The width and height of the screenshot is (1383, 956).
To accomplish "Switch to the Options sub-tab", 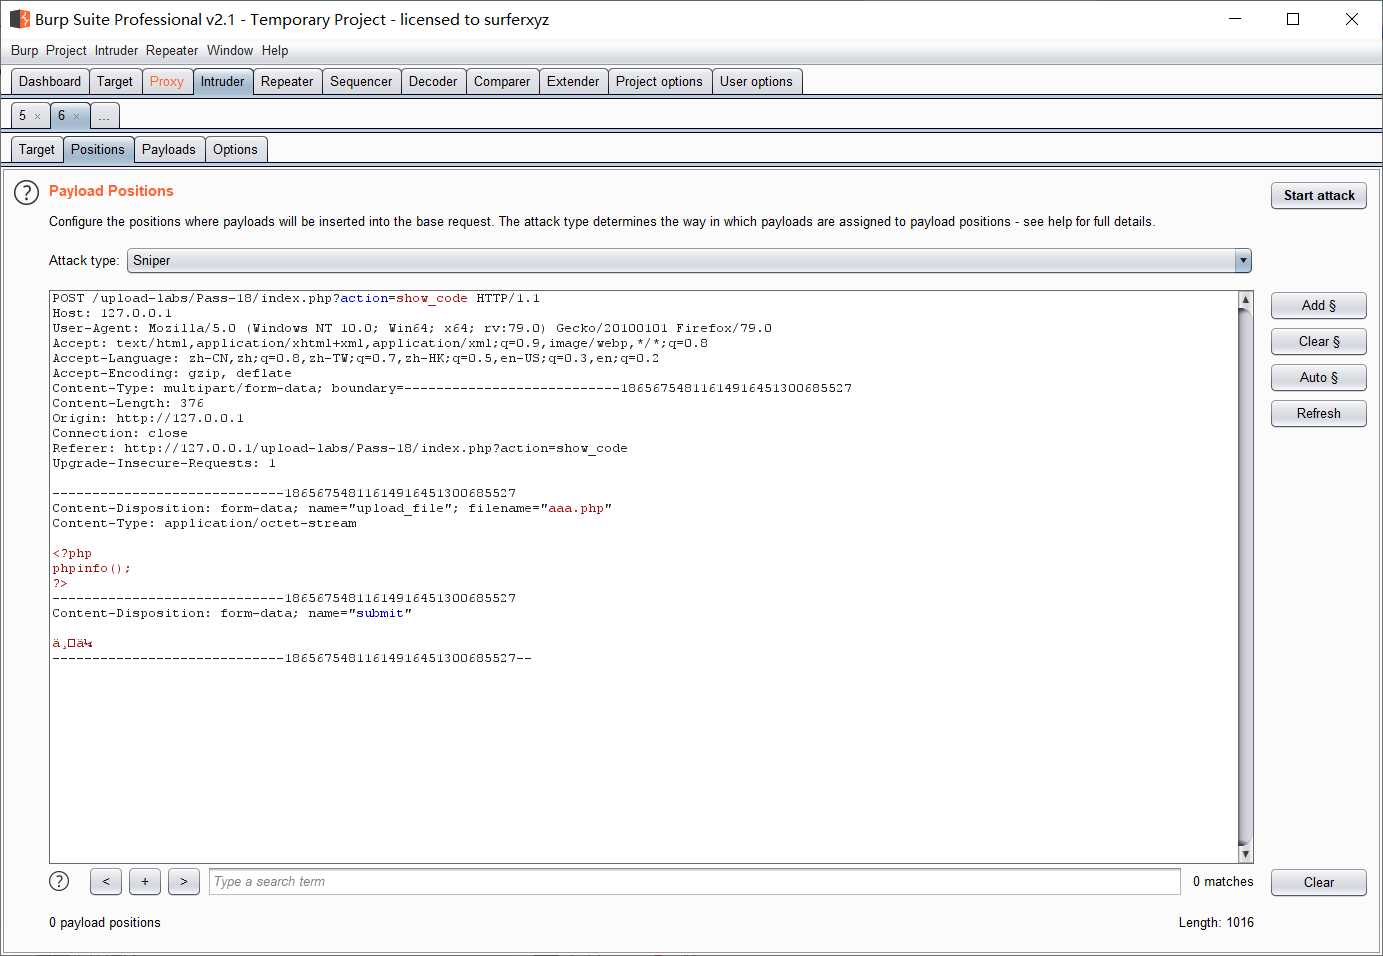I will tap(235, 150).
